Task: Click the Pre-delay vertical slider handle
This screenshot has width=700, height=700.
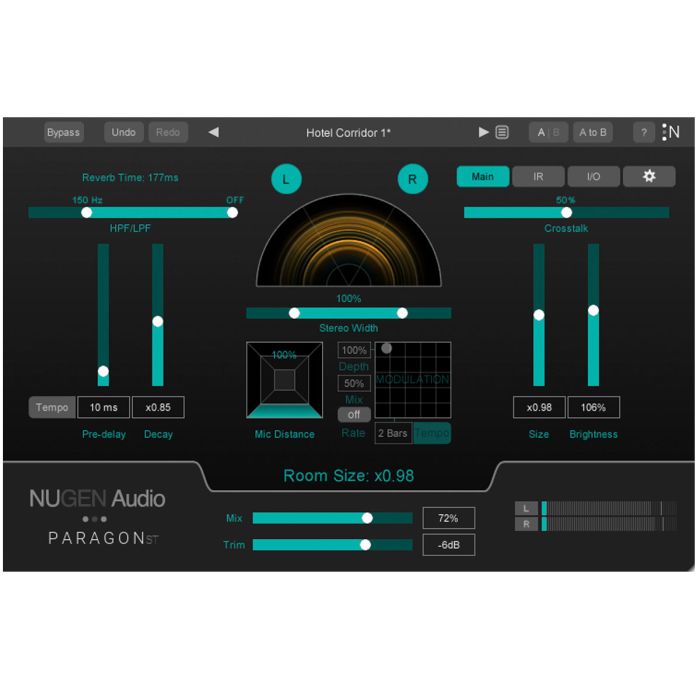Action: (103, 371)
